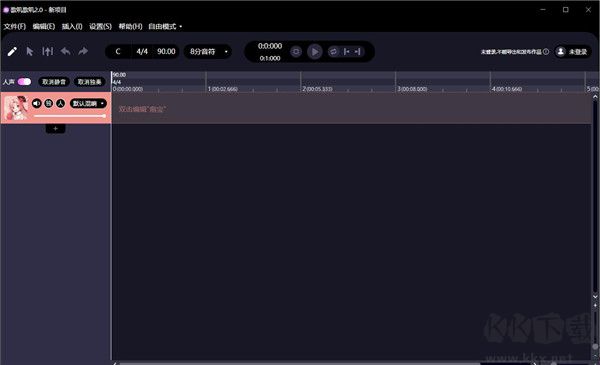Screen dimensions: 600x365
Task: Toggle solo on the singer track
Action: 49,103
